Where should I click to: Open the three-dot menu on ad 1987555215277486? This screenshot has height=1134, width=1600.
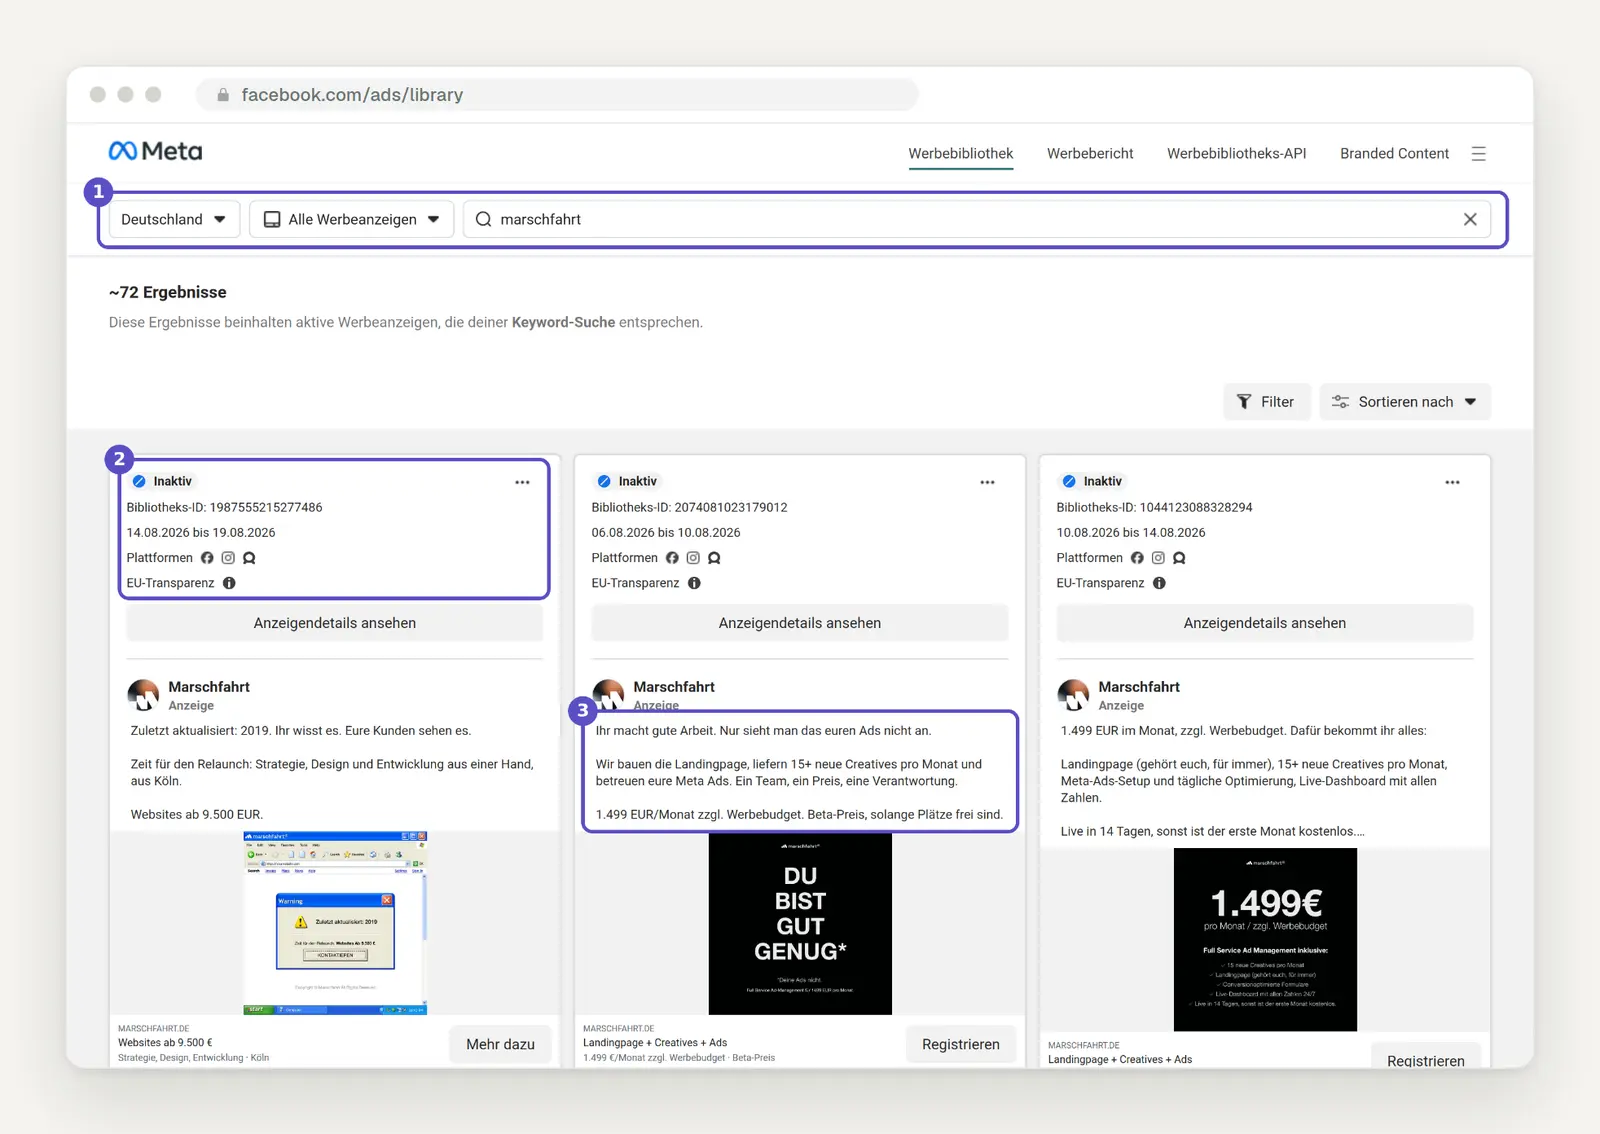[522, 482]
